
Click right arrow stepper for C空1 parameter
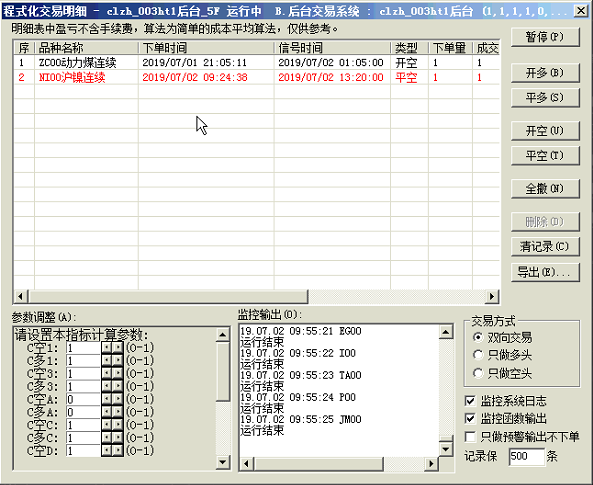click(118, 347)
